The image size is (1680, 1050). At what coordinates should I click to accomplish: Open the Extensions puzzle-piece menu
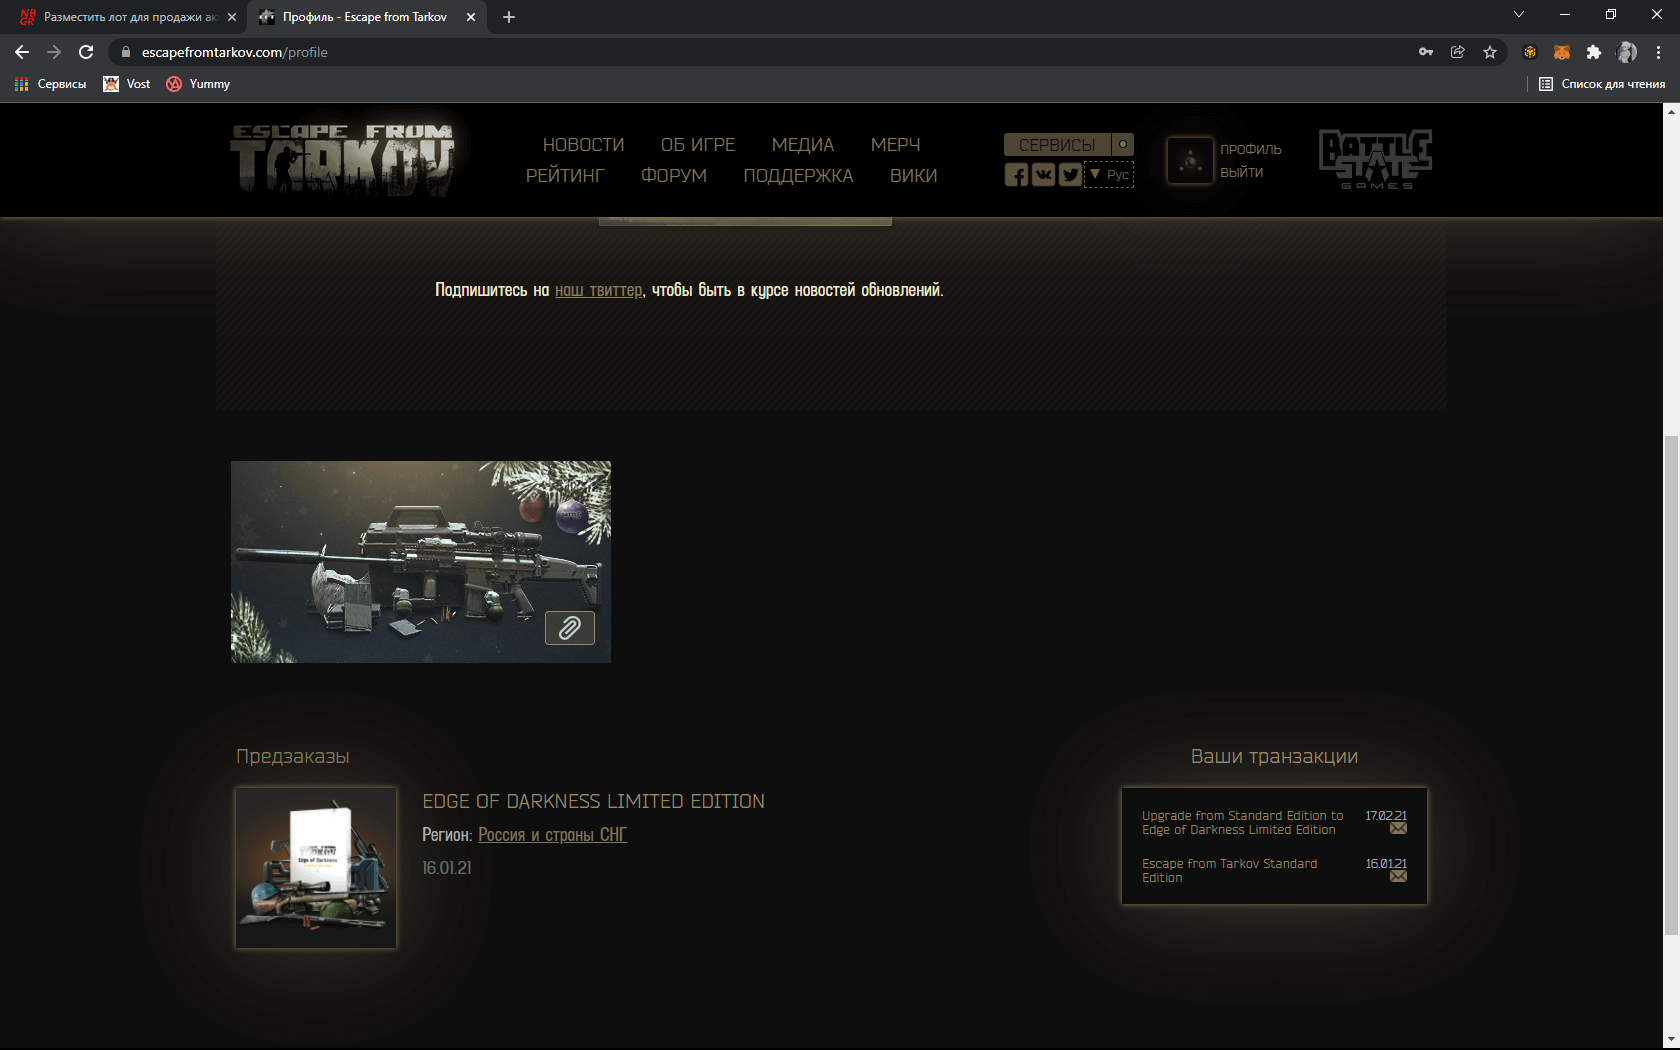[x=1594, y=52]
